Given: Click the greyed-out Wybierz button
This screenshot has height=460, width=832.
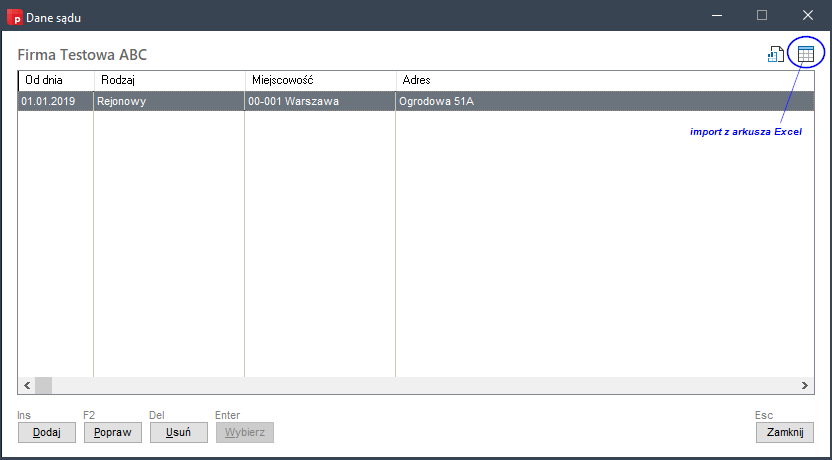Looking at the screenshot, I should coord(245,432).
